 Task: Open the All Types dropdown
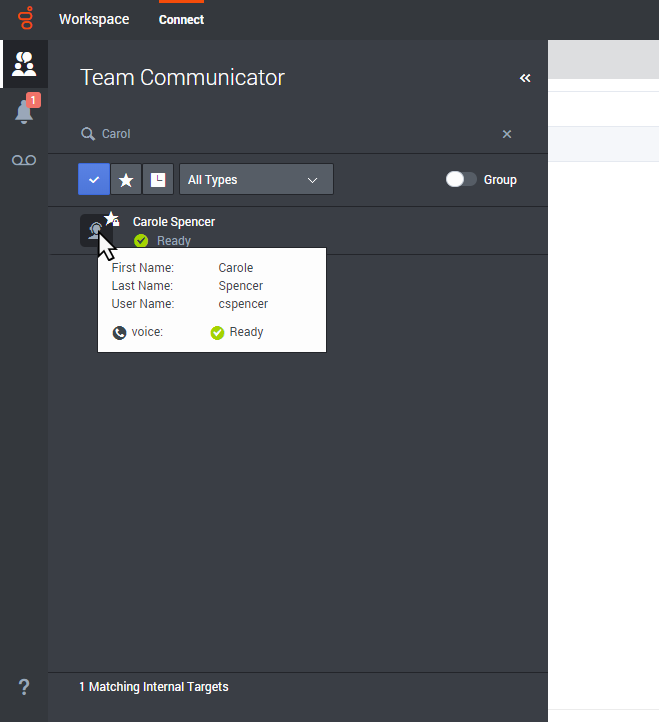[256, 180]
